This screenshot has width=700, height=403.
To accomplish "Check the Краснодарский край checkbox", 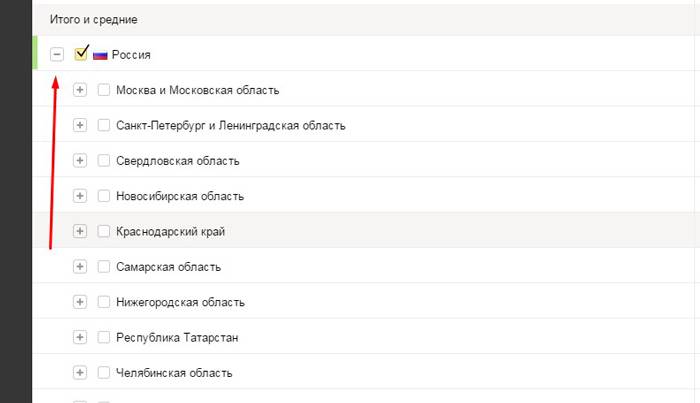I will click(104, 231).
